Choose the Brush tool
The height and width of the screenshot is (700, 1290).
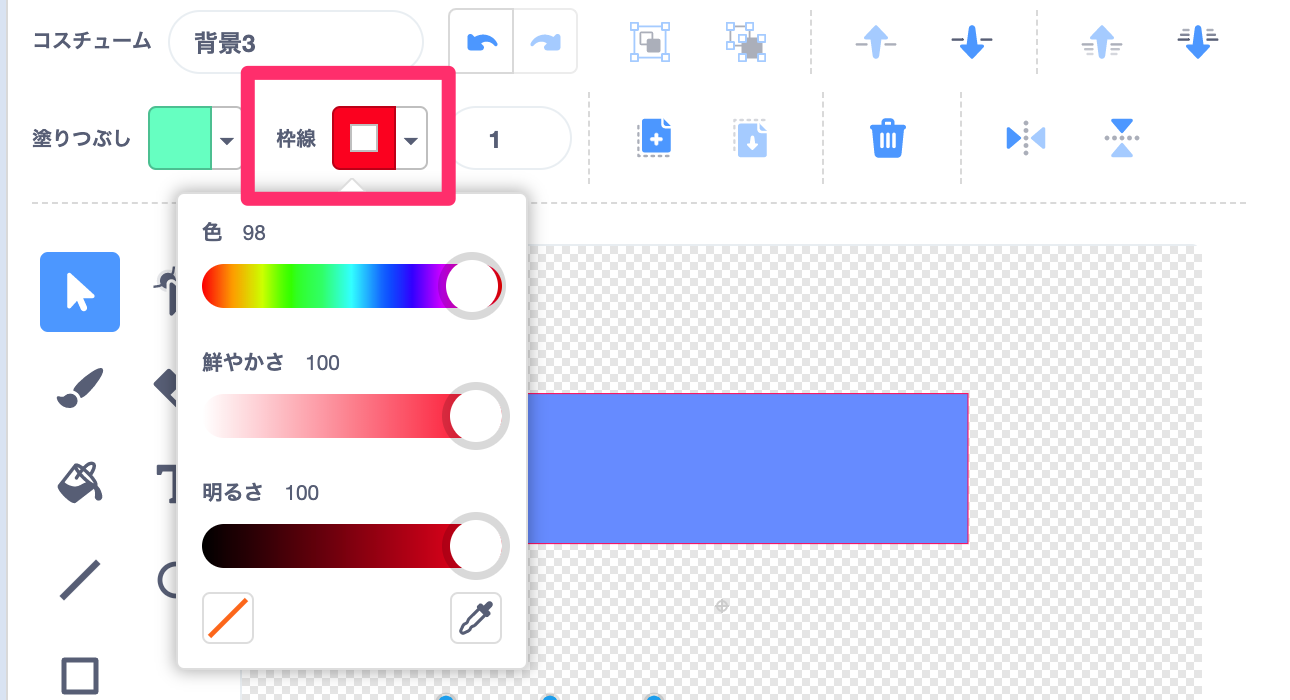click(x=80, y=388)
